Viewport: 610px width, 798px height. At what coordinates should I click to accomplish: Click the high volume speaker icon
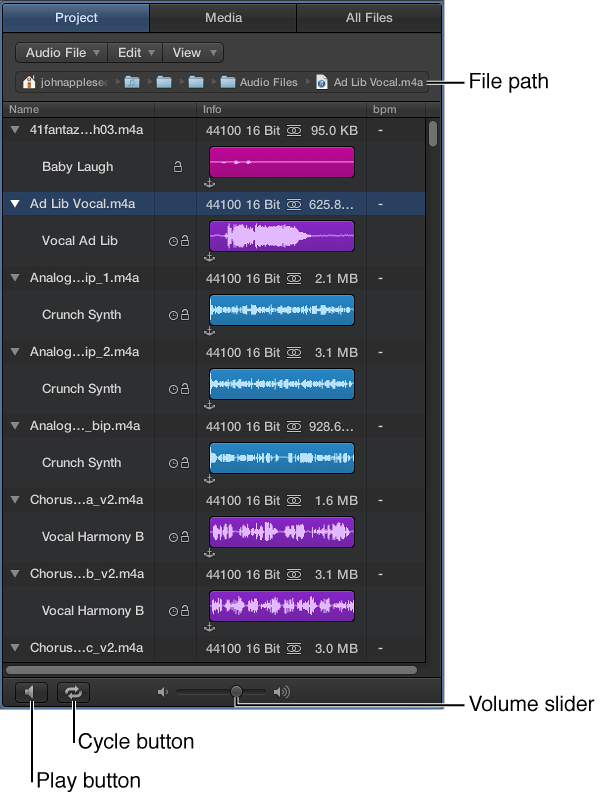click(281, 692)
